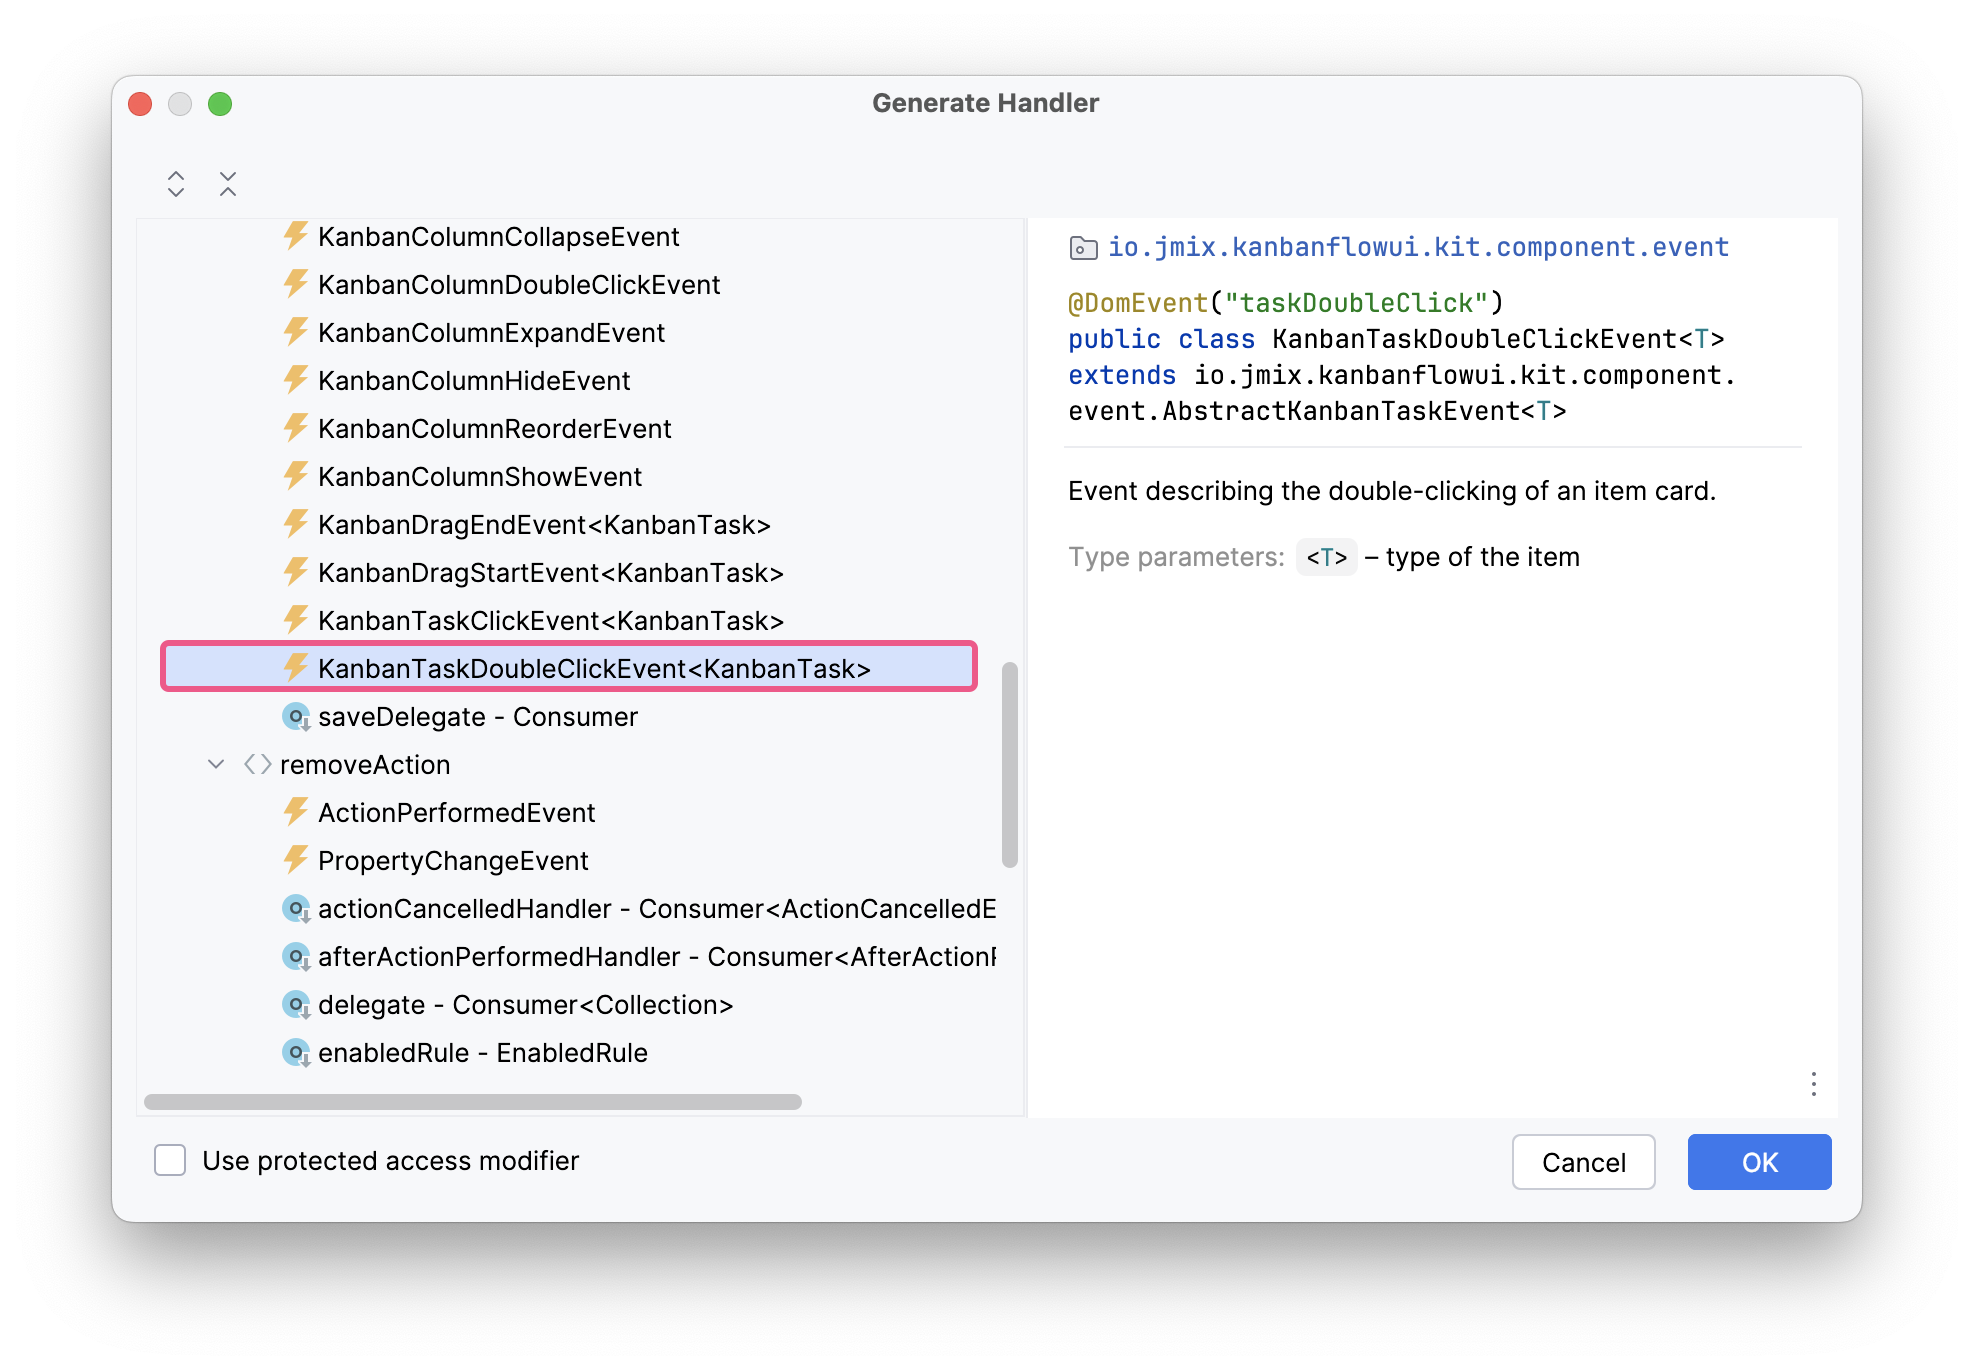Click the delegate icon beside actionCancelledHandler
Image resolution: width=1974 pixels, height=1370 pixels.
click(296, 908)
